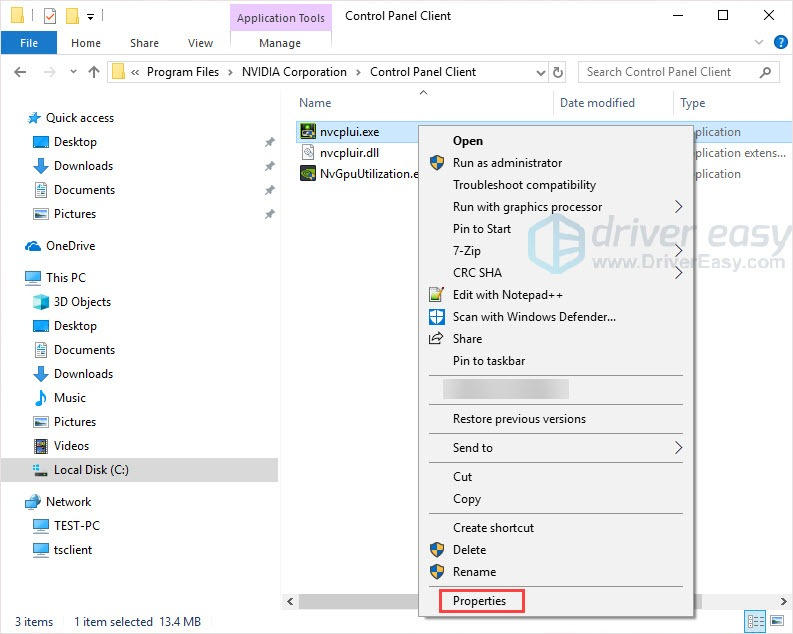The width and height of the screenshot is (793, 634).
Task: Click the details view button in status bar
Action: [756, 622]
